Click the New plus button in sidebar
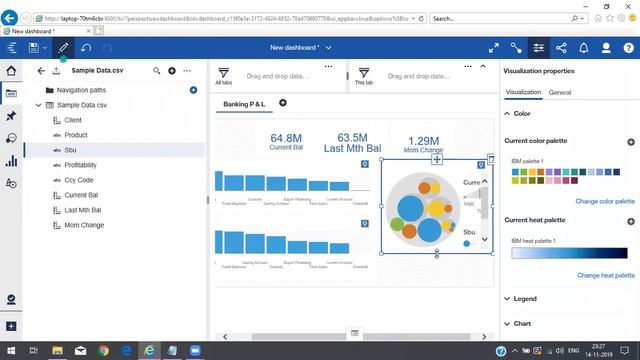The width and height of the screenshot is (640, 360). point(11,326)
